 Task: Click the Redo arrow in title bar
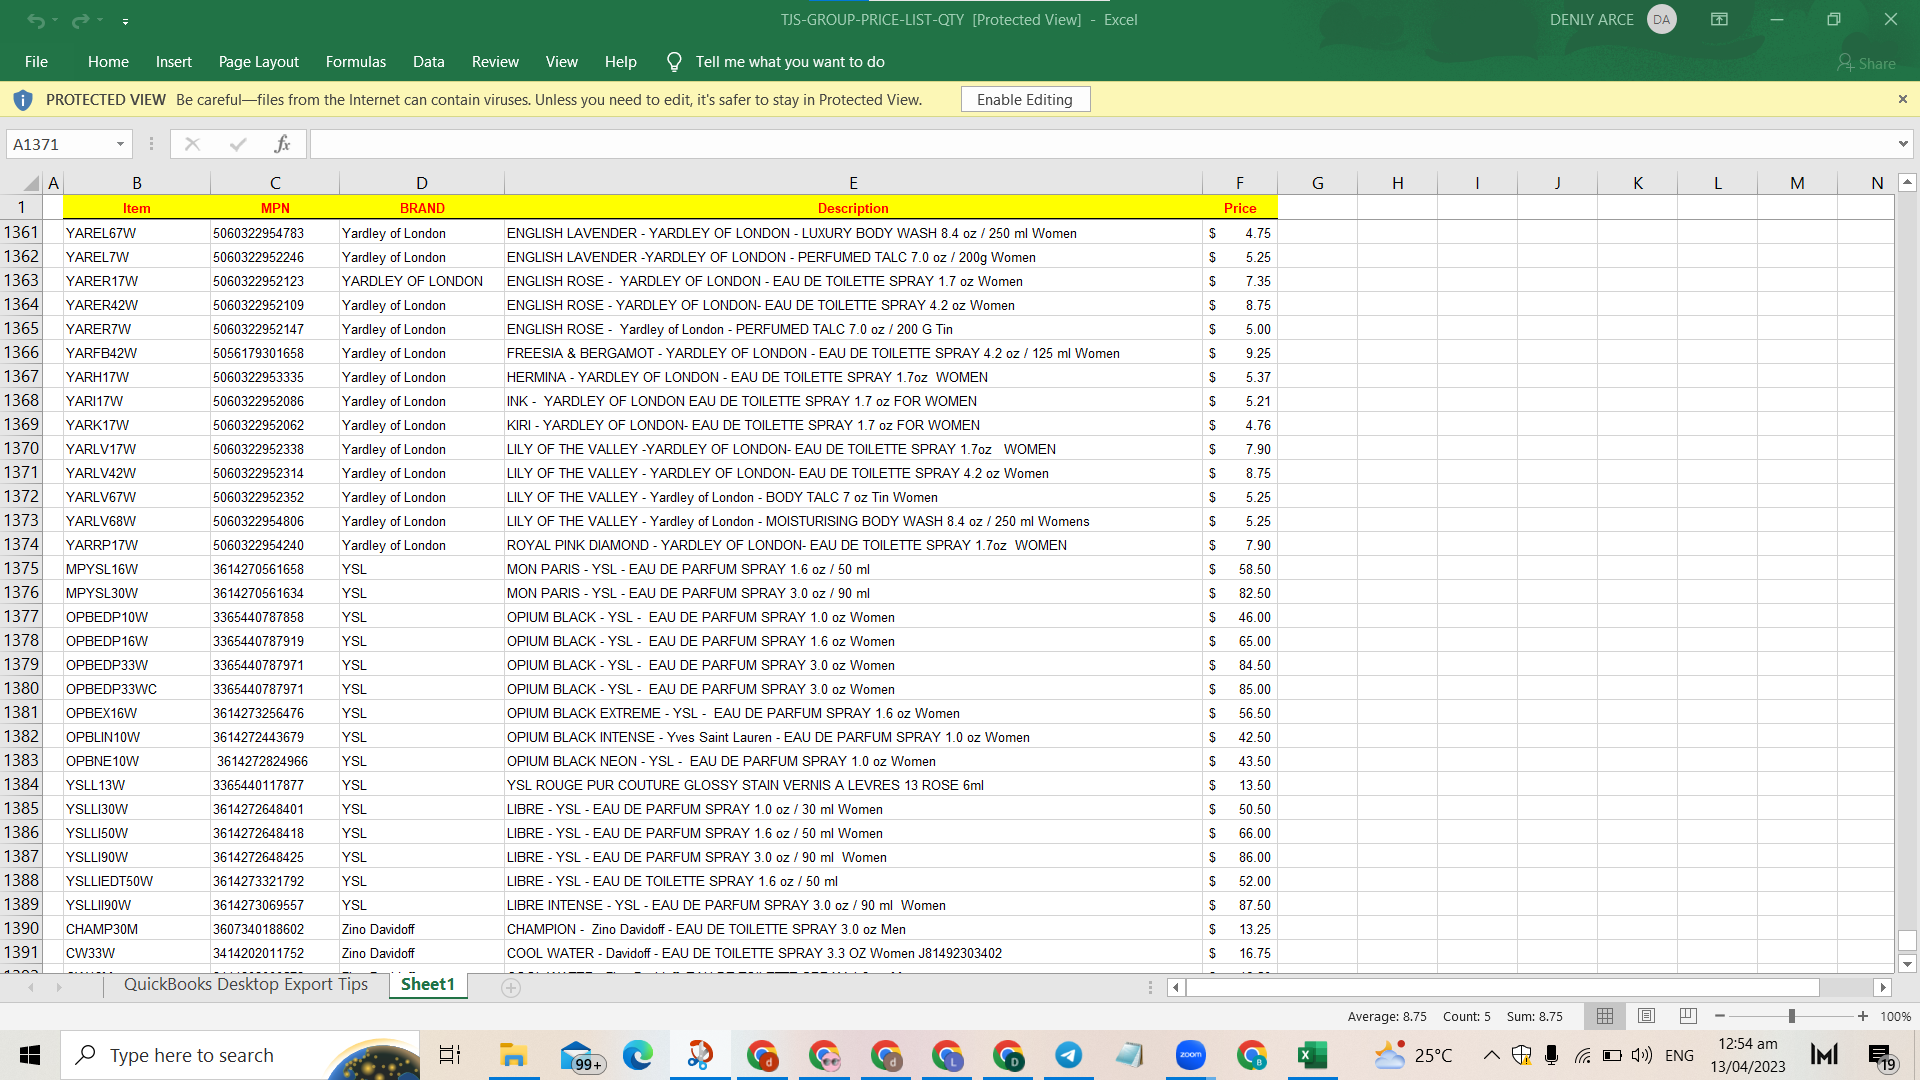[x=80, y=20]
